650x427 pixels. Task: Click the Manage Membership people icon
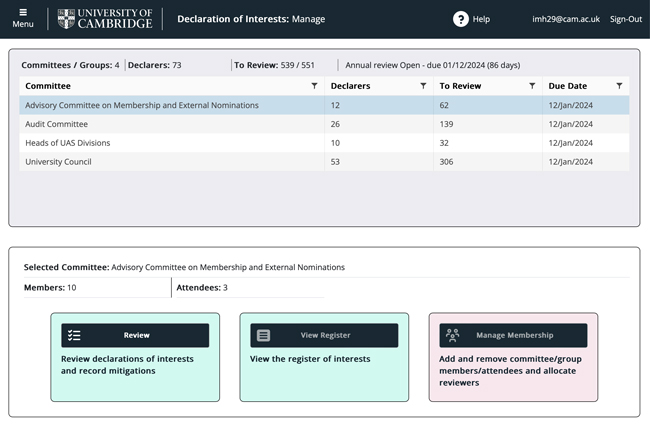pos(452,335)
